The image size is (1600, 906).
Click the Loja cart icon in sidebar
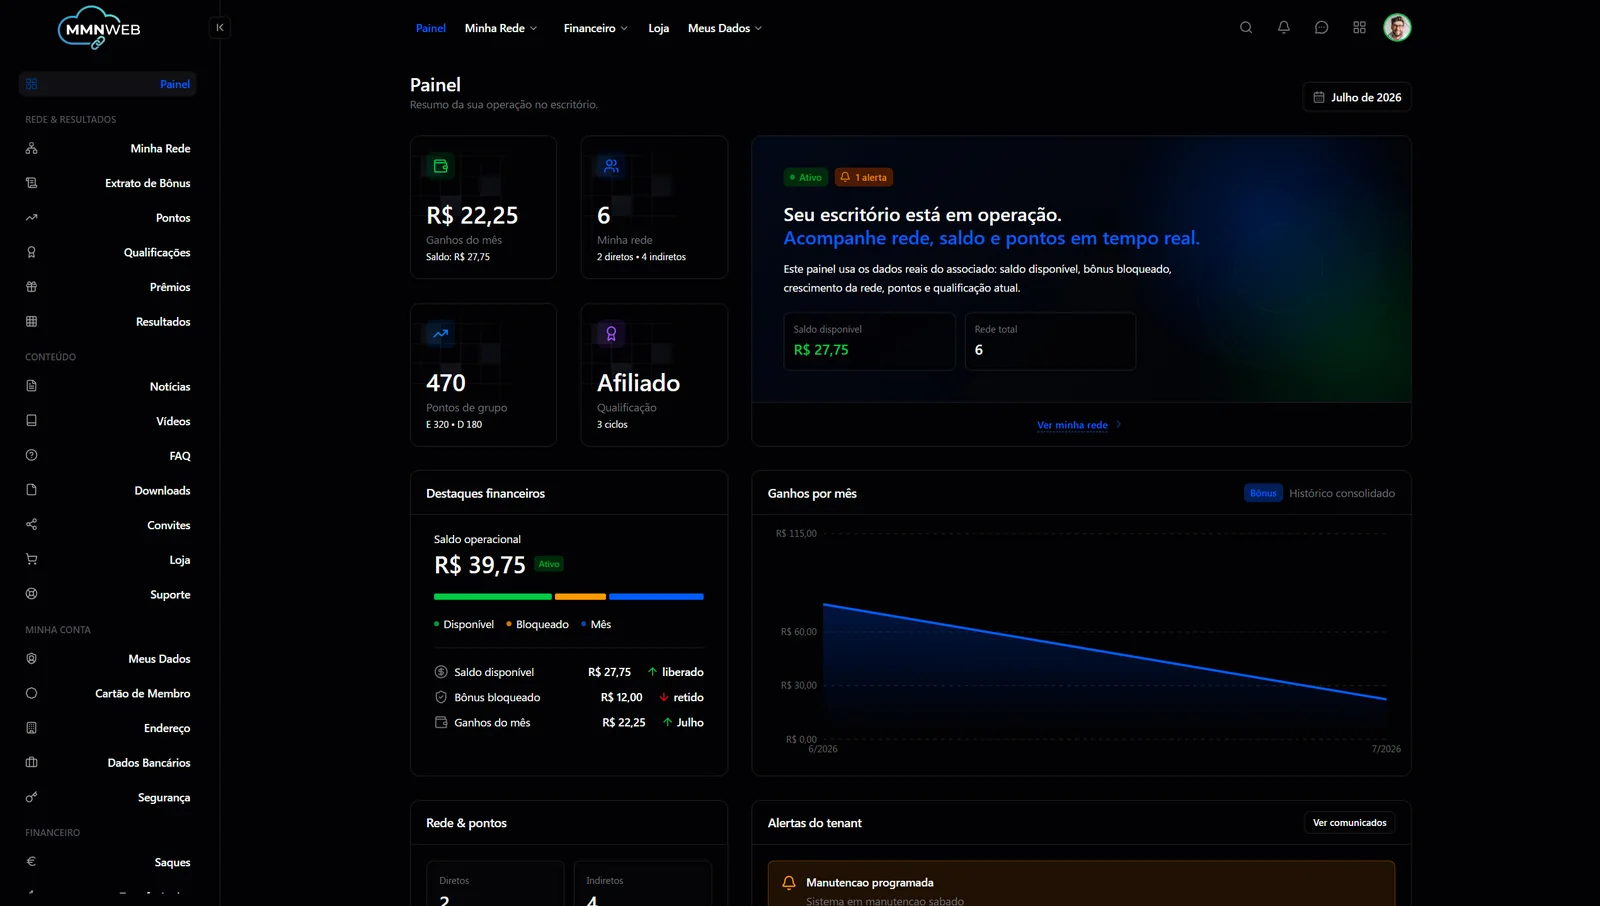pos(32,559)
